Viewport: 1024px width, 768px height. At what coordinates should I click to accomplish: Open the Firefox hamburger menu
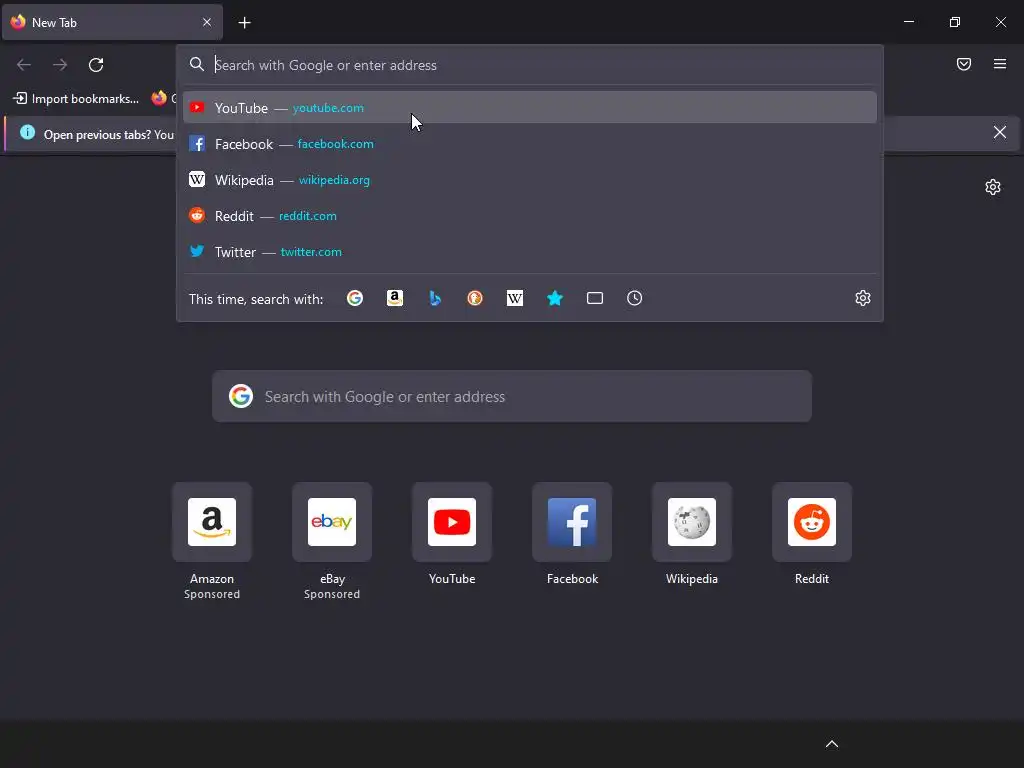pyautogui.click(x=1000, y=64)
